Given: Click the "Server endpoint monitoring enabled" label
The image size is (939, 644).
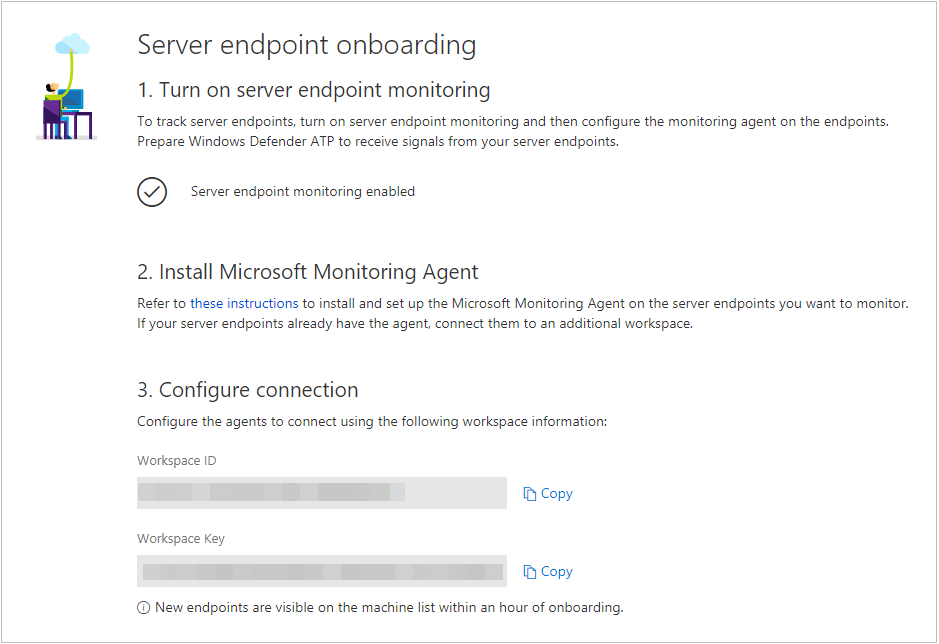Looking at the screenshot, I should pyautogui.click(x=302, y=191).
